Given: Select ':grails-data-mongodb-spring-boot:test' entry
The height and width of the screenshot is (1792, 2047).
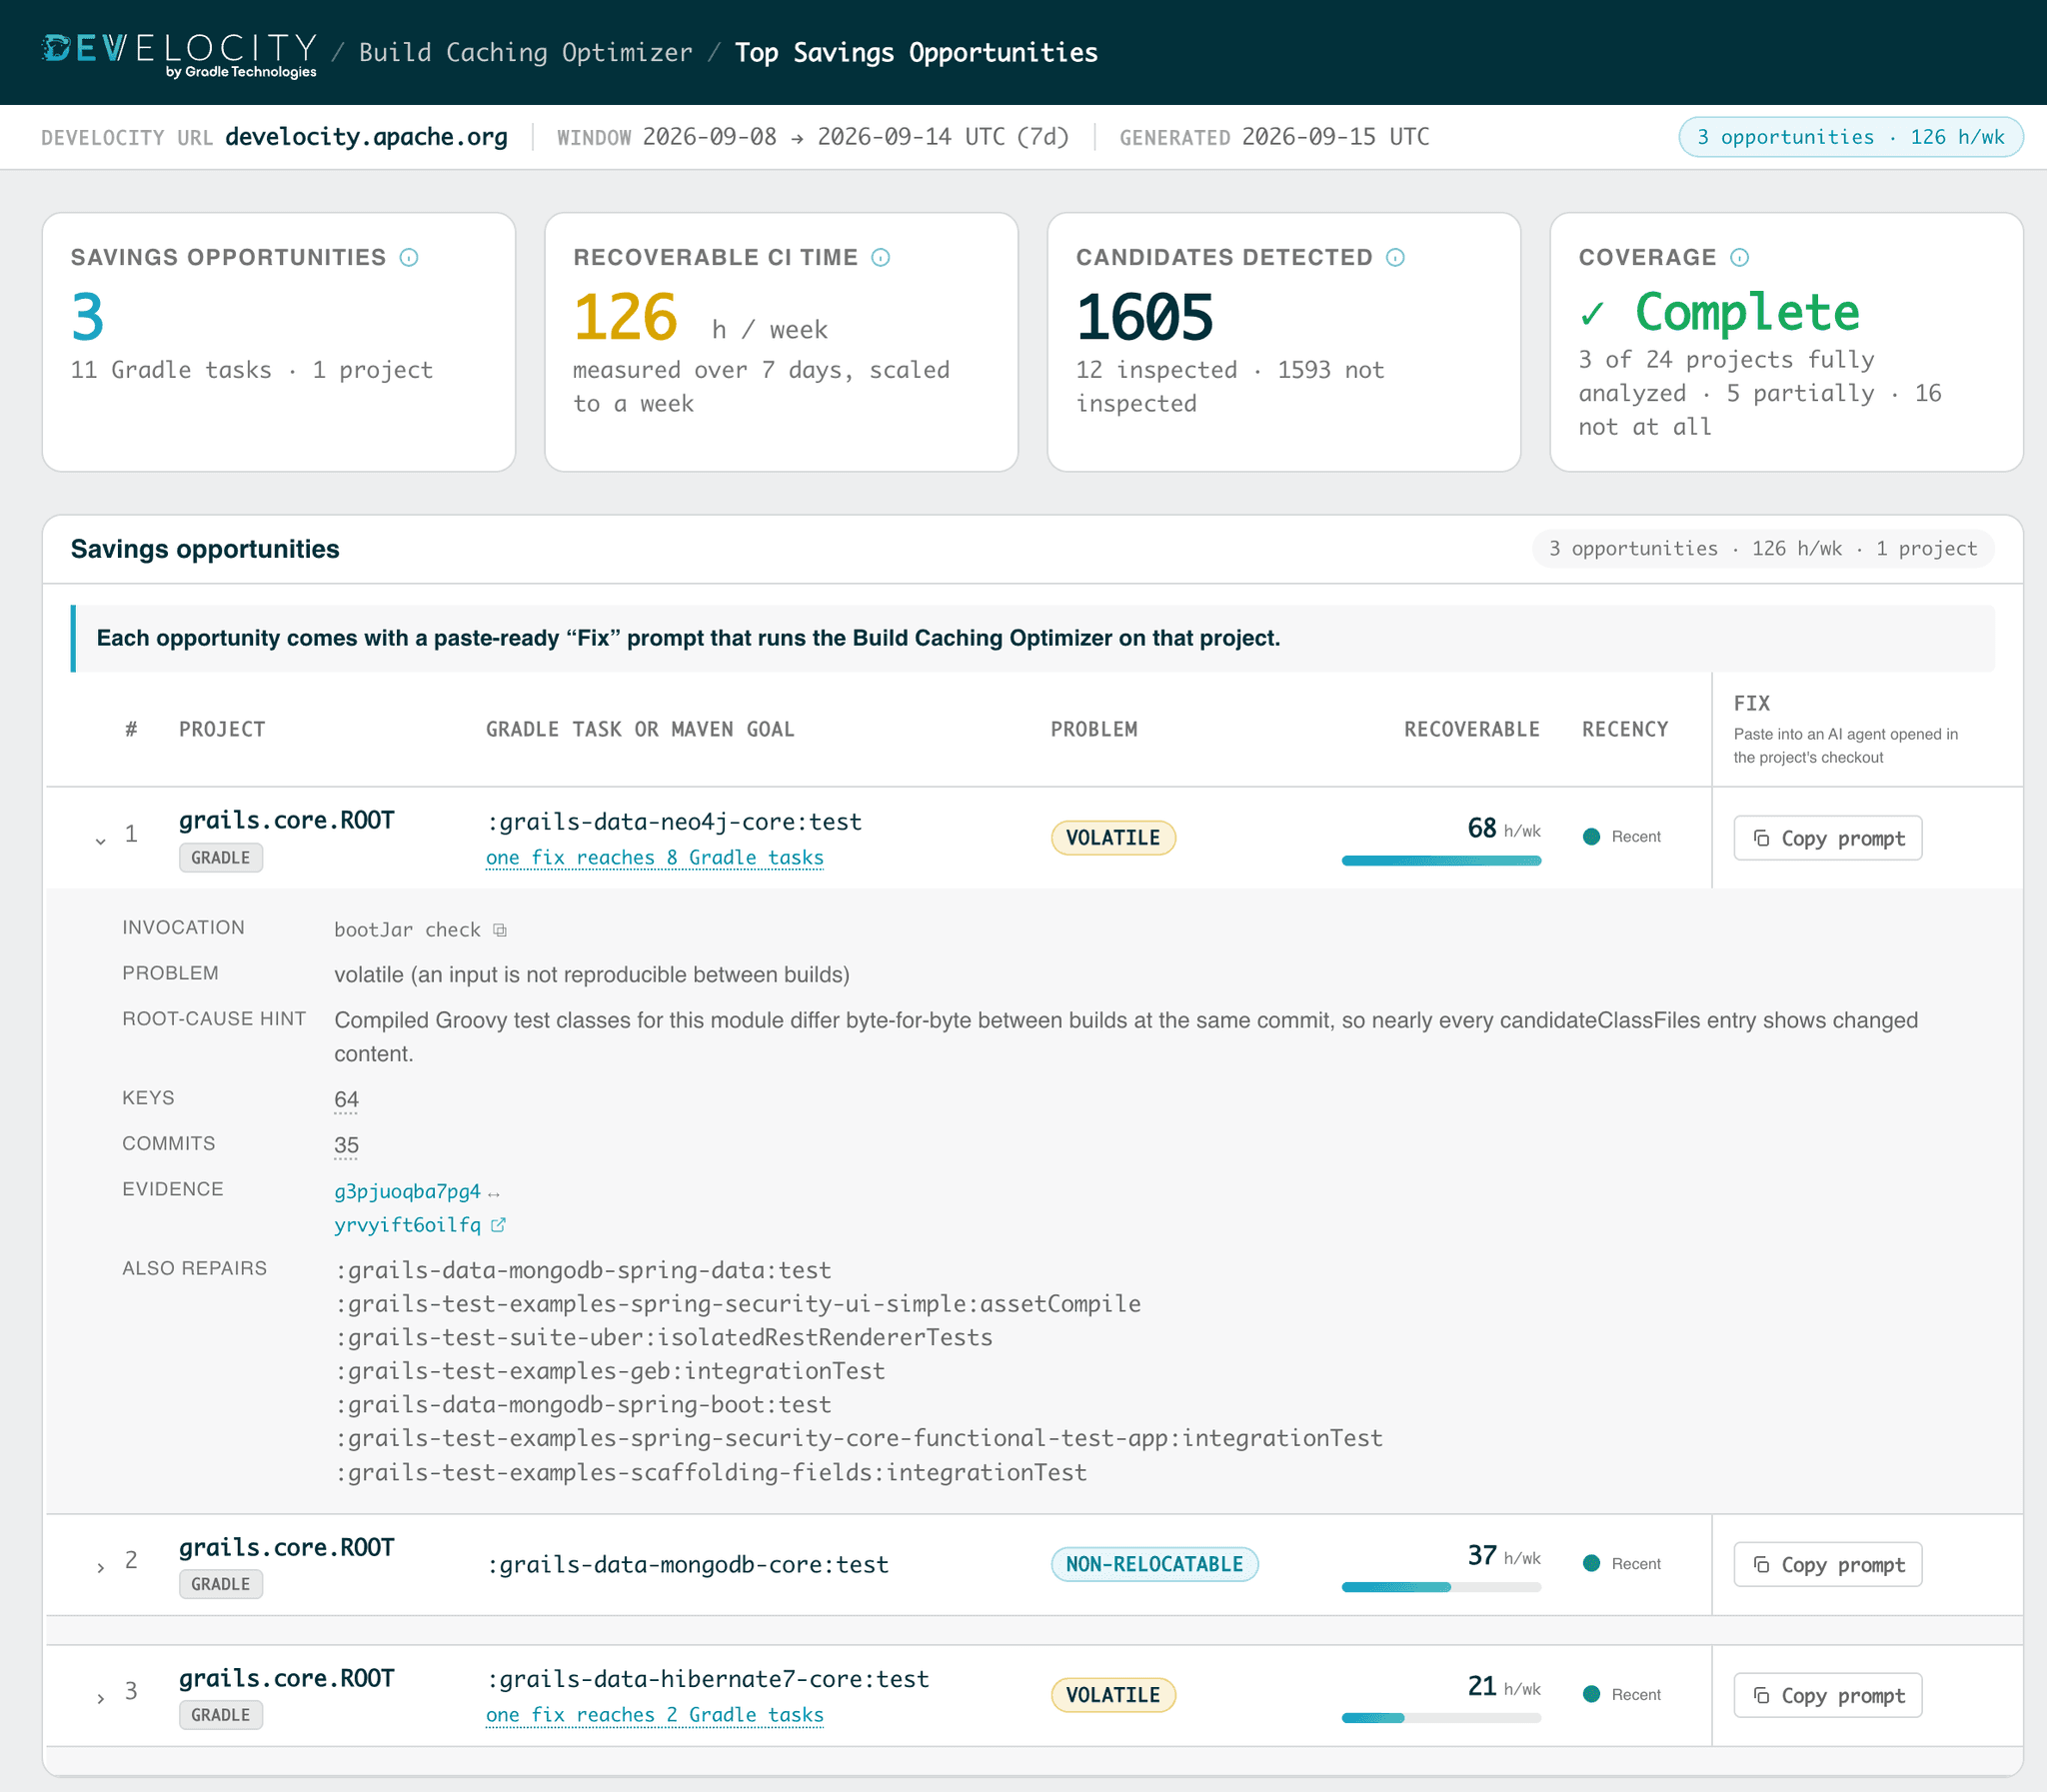Looking at the screenshot, I should pos(584,1404).
